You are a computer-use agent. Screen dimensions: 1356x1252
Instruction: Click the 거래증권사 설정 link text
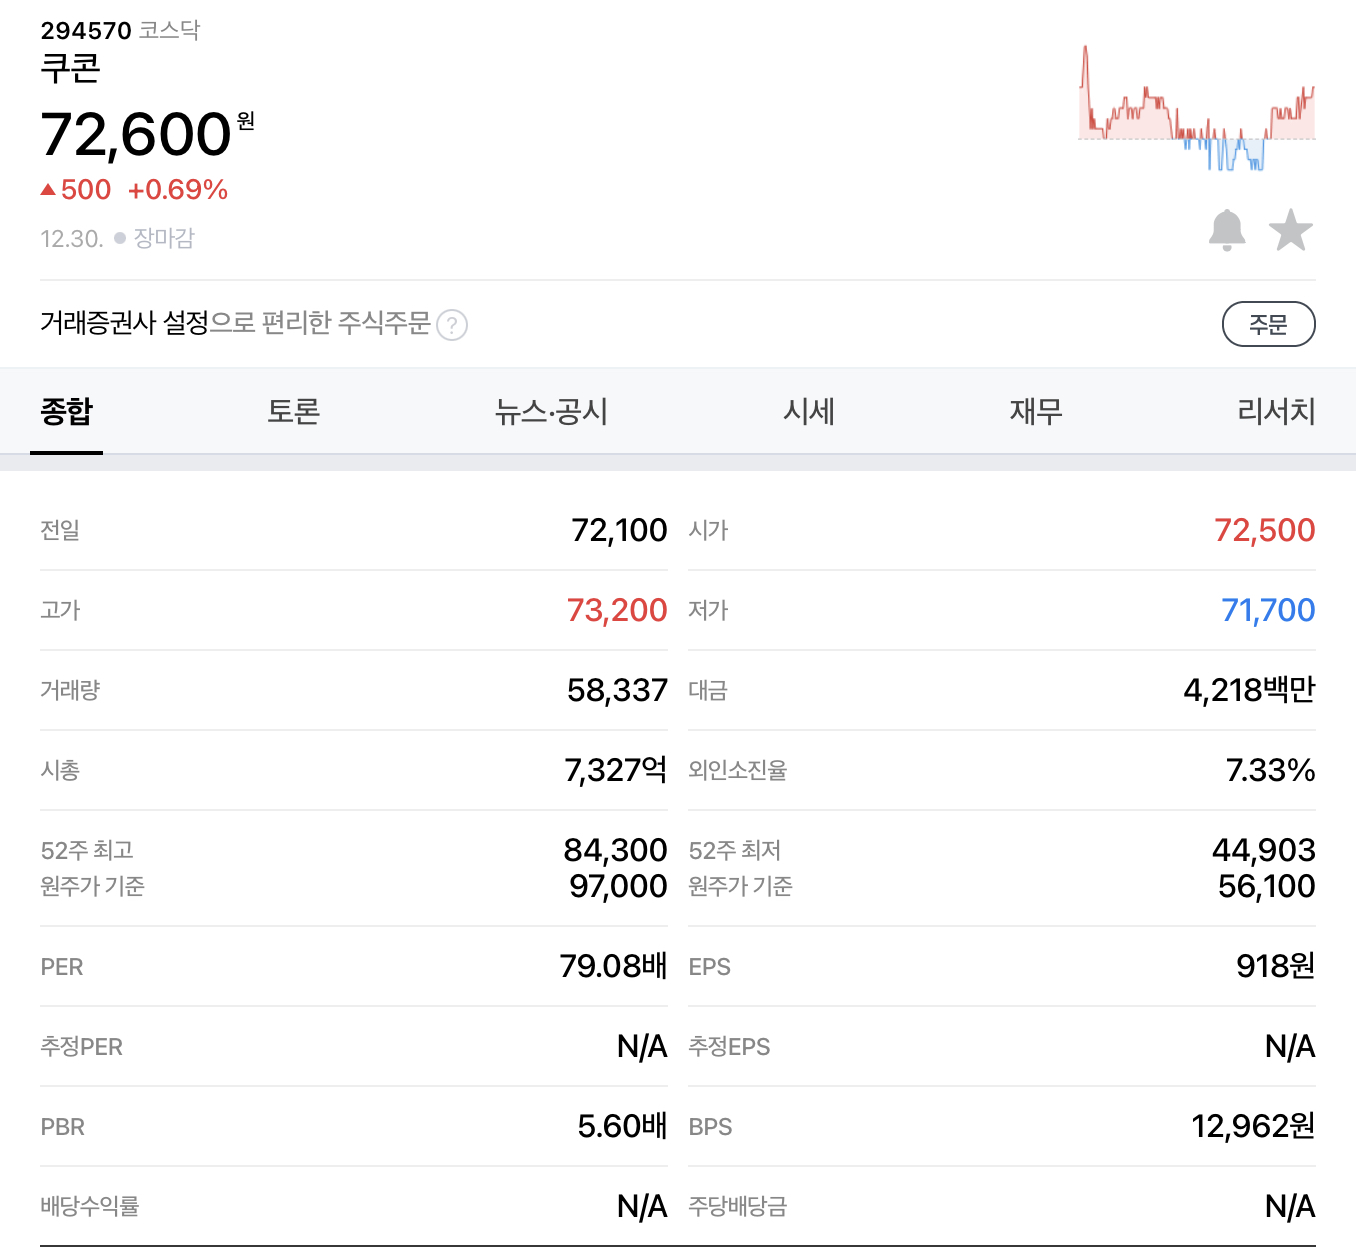tap(124, 323)
